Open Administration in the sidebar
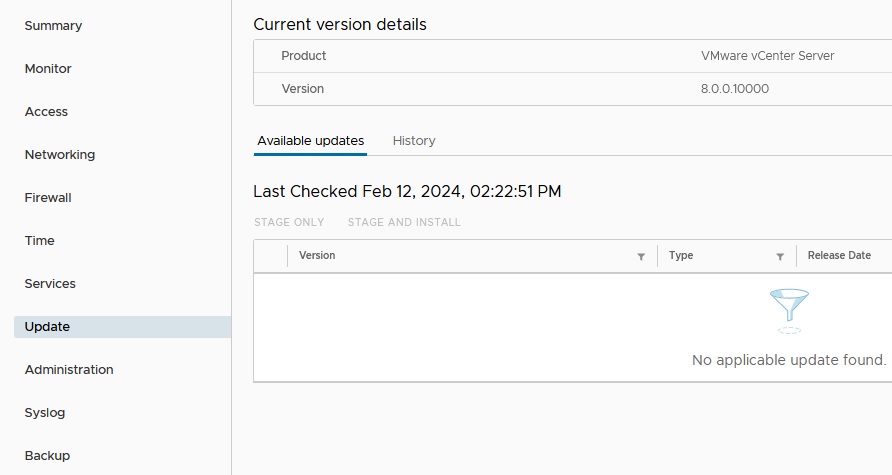The height and width of the screenshot is (475, 892). coord(69,370)
